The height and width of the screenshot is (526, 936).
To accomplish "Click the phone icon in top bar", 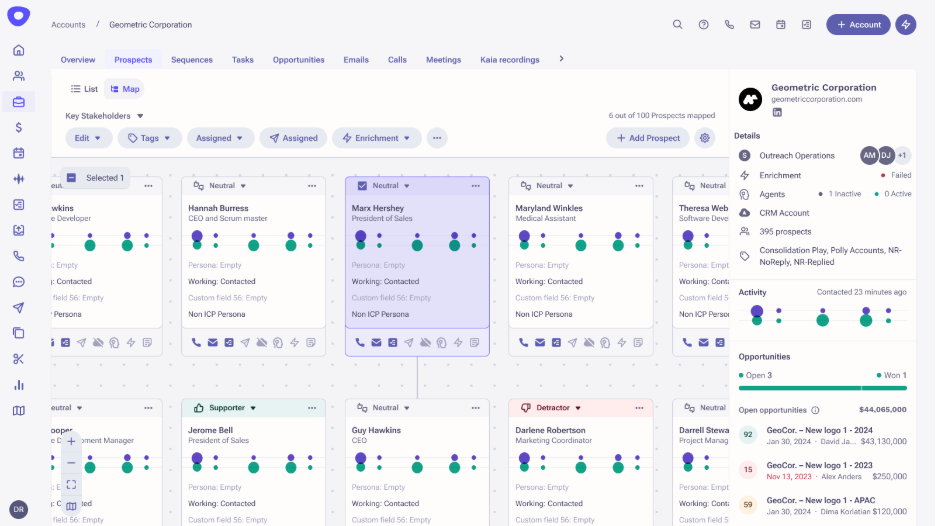I will click(729, 24).
